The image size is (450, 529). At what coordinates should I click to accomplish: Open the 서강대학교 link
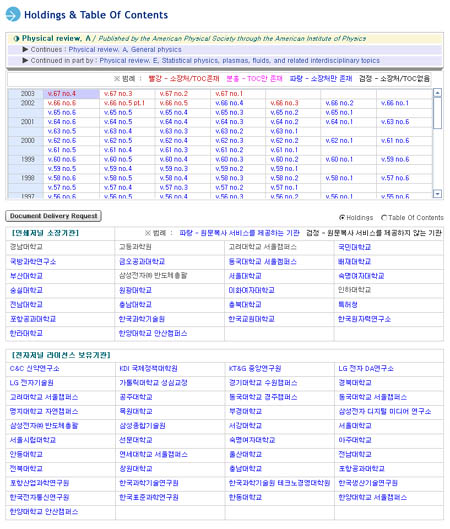[245, 426]
